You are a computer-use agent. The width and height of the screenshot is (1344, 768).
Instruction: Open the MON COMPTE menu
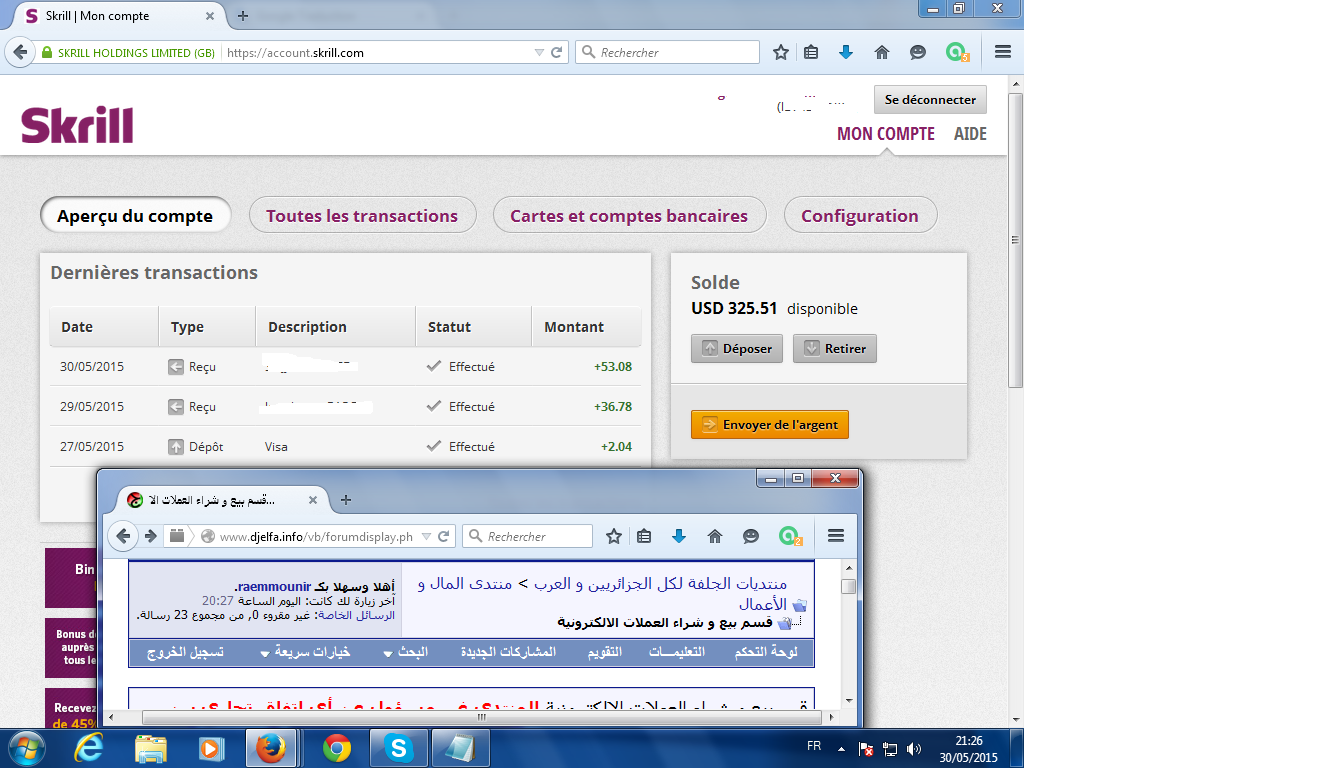click(x=886, y=134)
